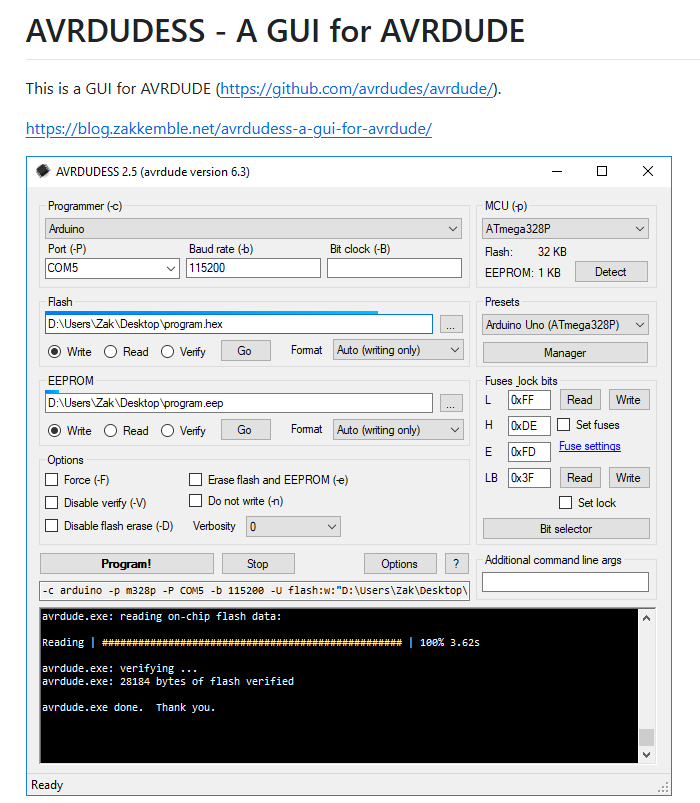Open the presets Manager
This screenshot has width=700, height=803.
coord(565,353)
